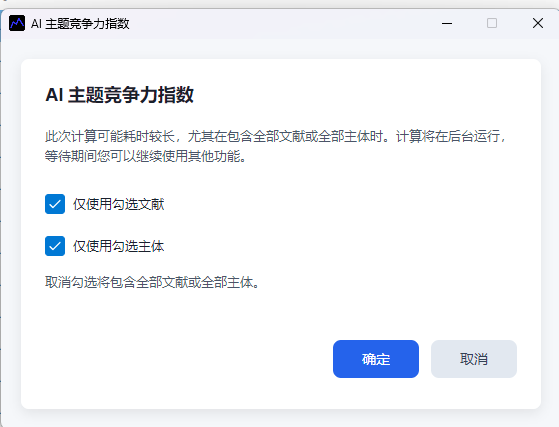This screenshot has height=427, width=559.
Task: Click the 仅使用勾选主体 label text
Action: (119, 246)
